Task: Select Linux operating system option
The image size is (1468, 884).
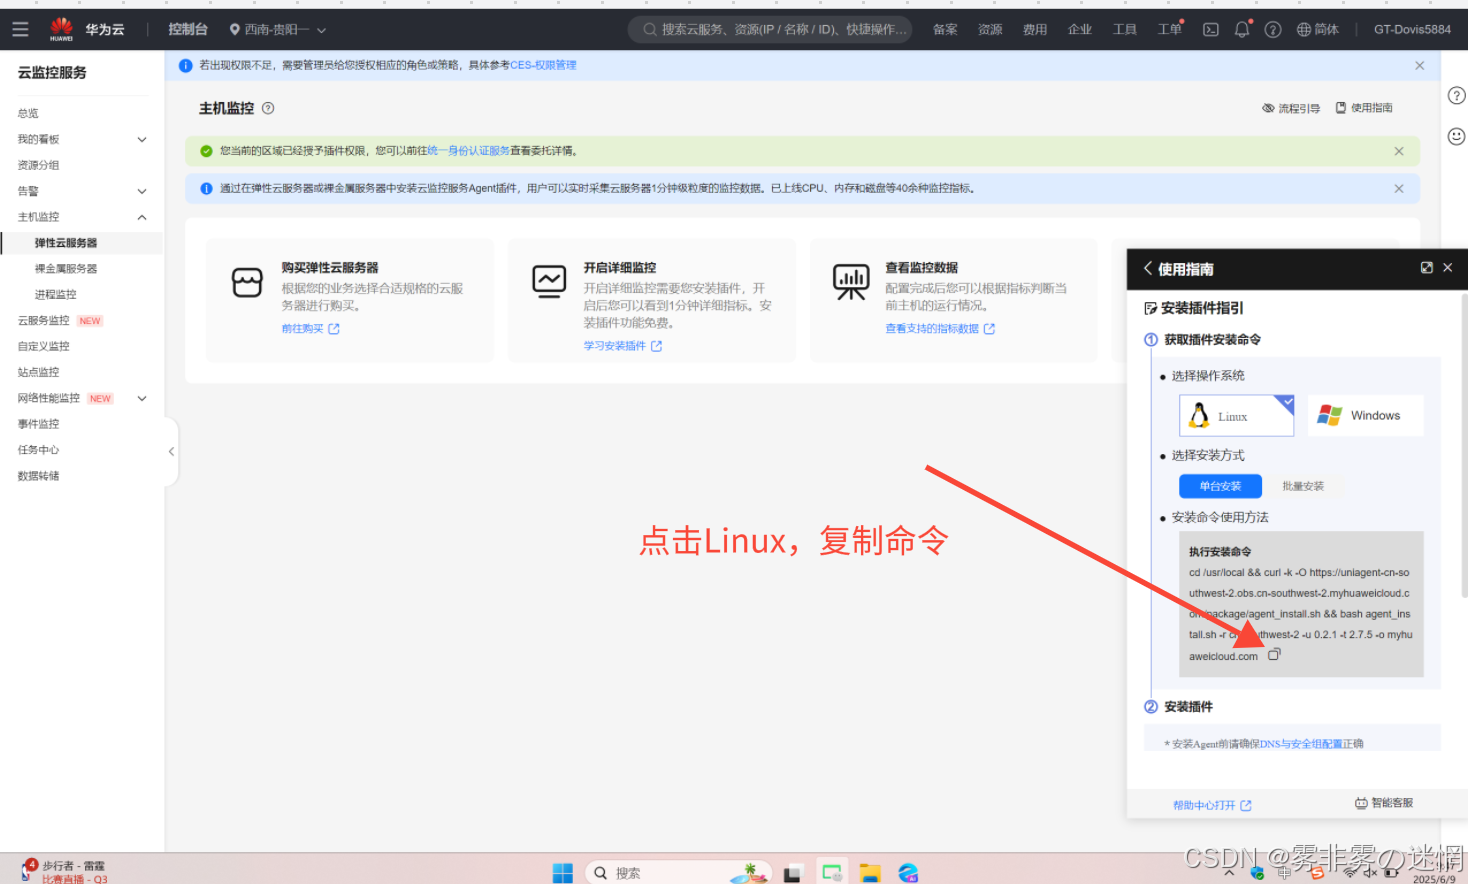Action: click(x=1236, y=416)
